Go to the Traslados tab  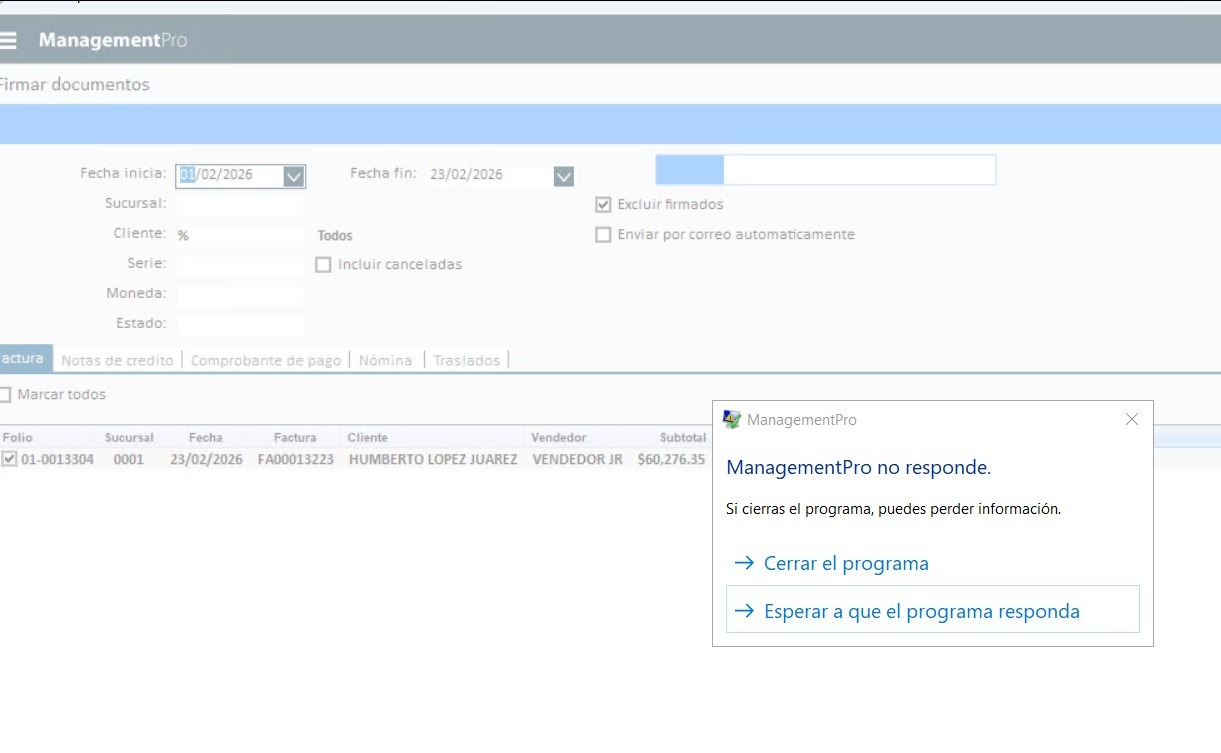(466, 360)
